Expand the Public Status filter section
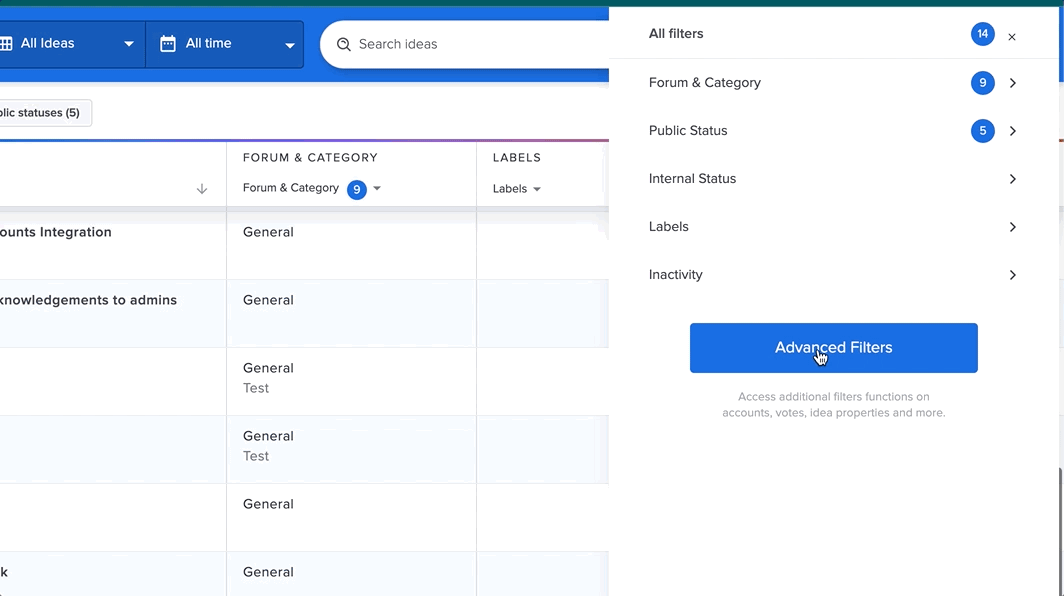The image size is (1064, 596). point(1012,131)
